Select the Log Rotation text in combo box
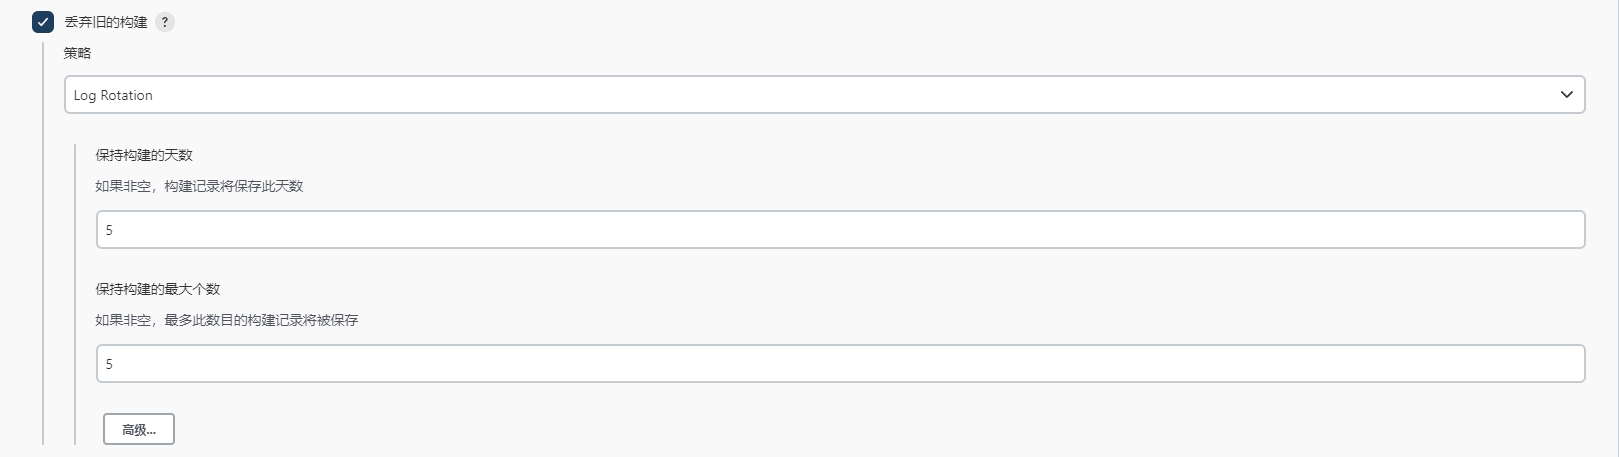This screenshot has width=1619, height=457. click(113, 95)
